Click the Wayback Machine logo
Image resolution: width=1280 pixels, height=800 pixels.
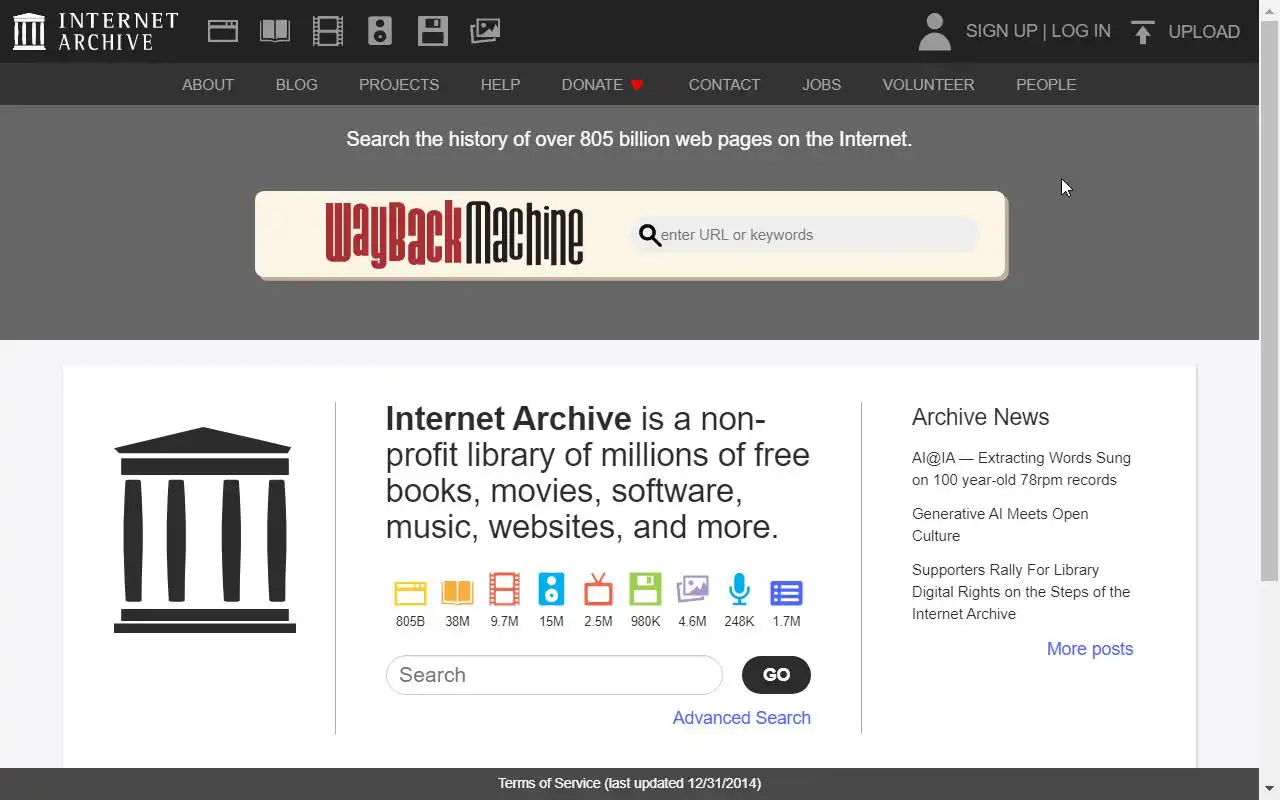pos(454,234)
